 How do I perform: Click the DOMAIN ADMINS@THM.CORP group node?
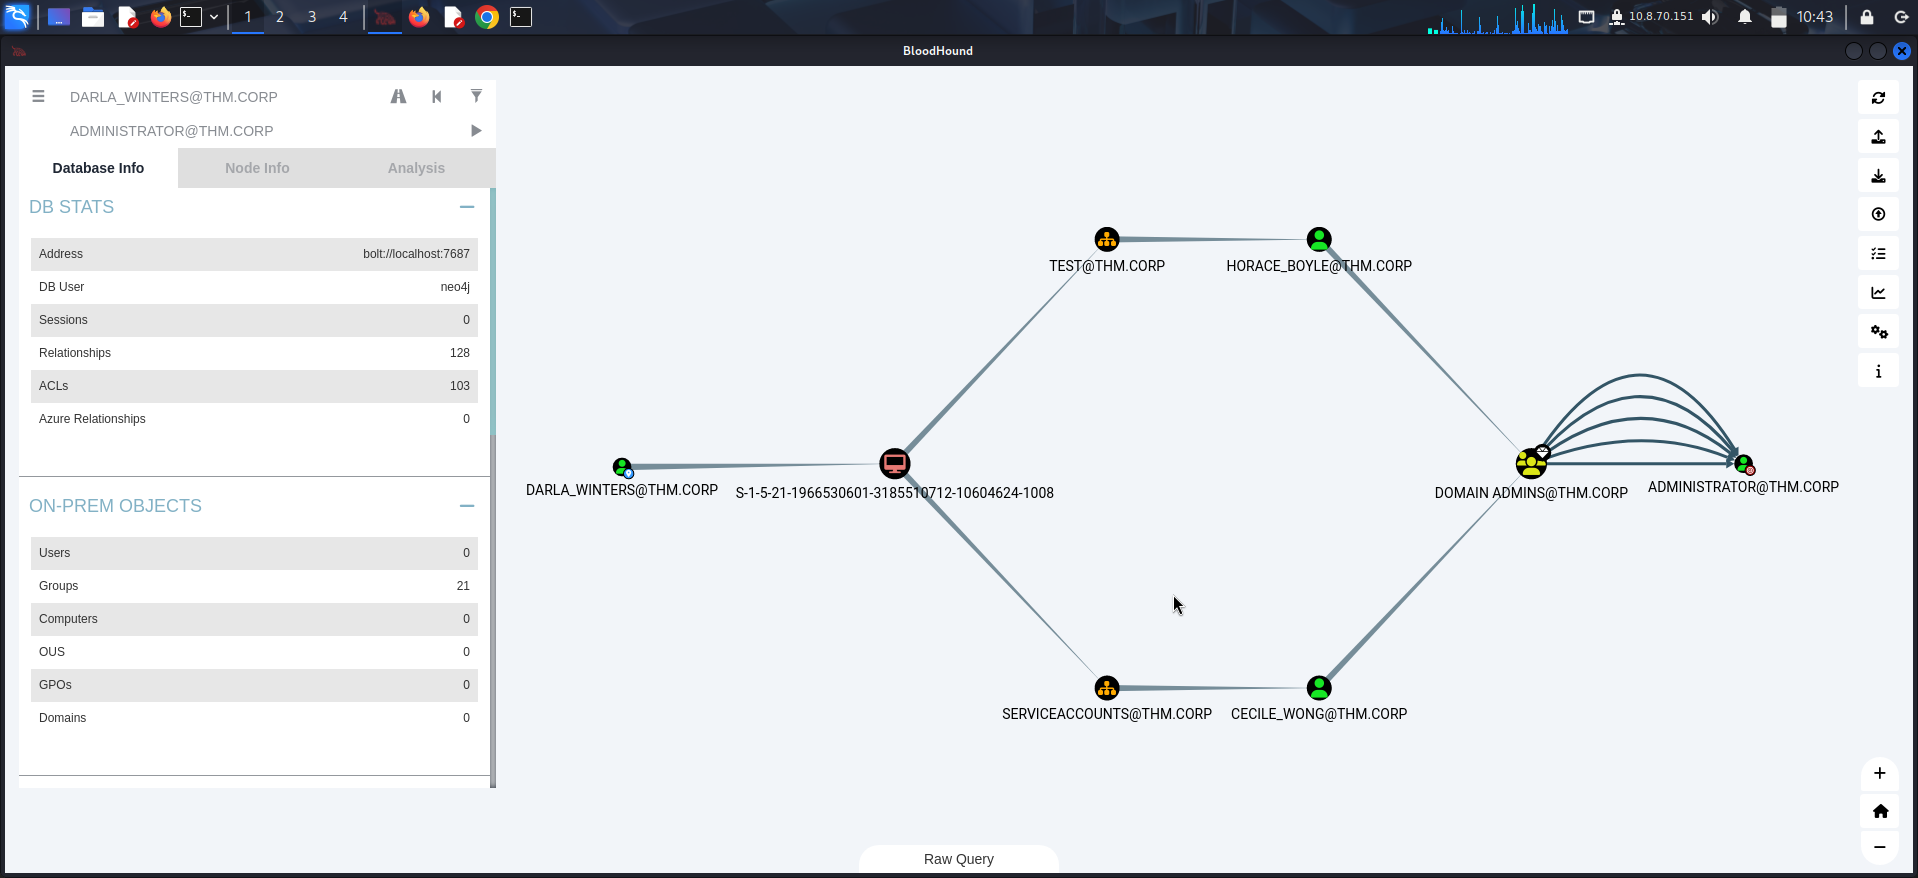click(1529, 465)
